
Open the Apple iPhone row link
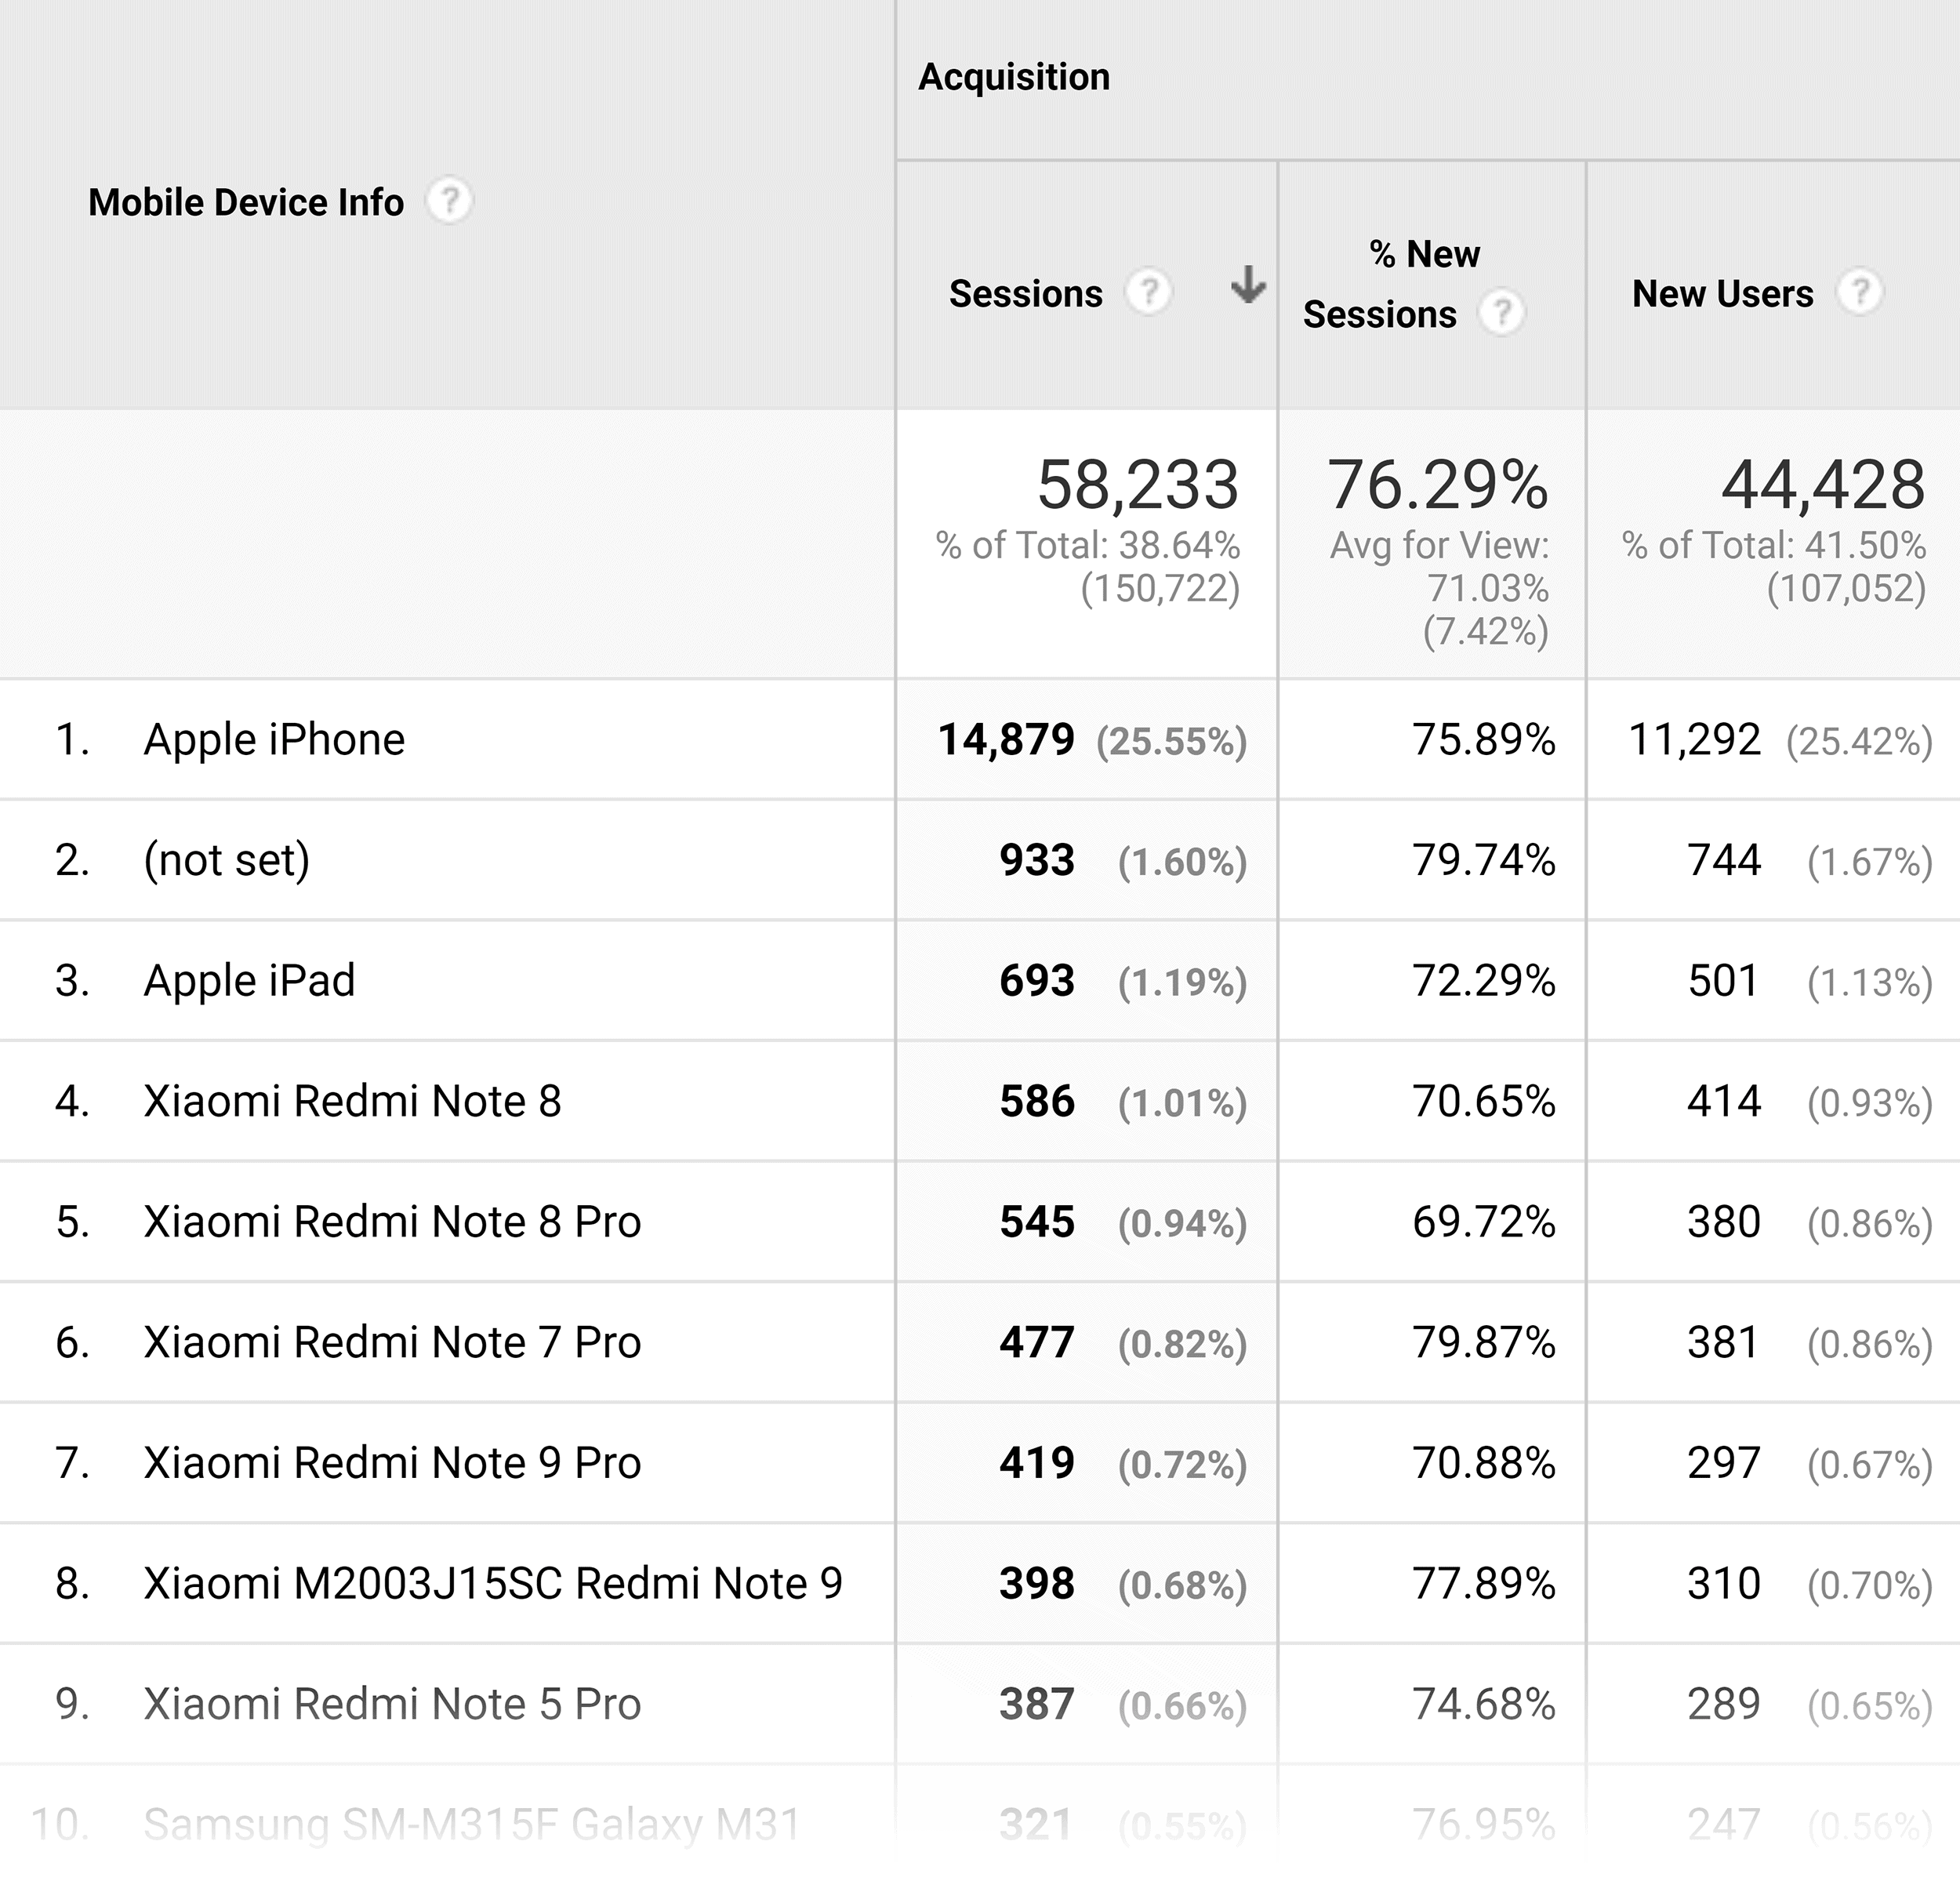click(274, 740)
